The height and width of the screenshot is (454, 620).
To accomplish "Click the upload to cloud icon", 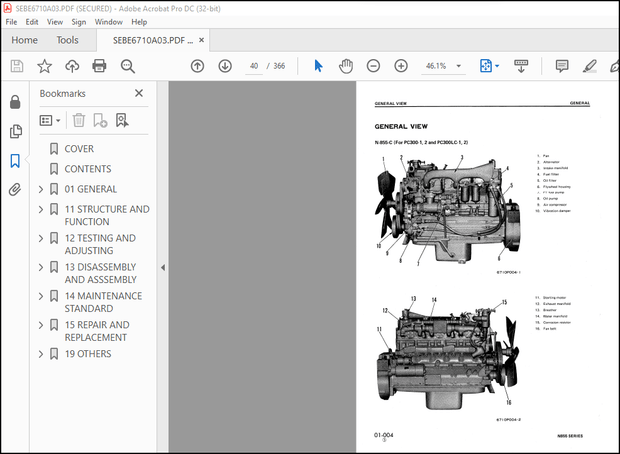I will tap(72, 66).
